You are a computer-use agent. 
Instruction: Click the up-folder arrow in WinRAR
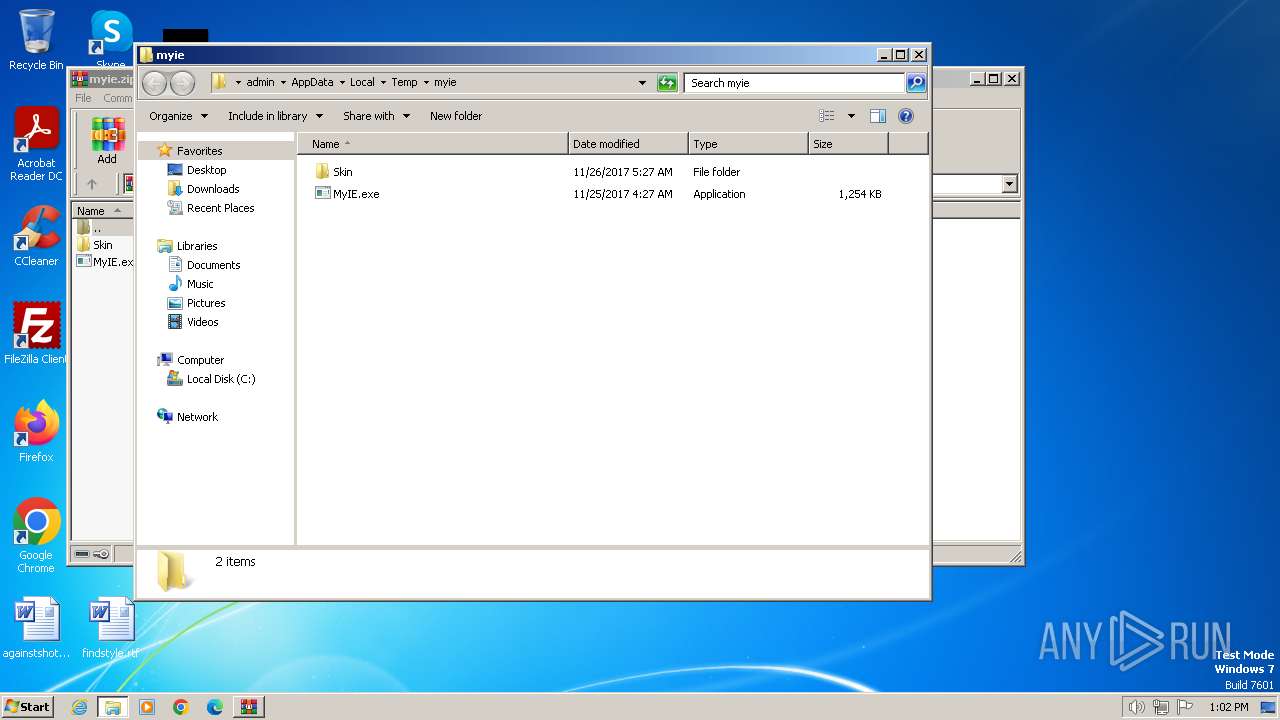coord(92,184)
